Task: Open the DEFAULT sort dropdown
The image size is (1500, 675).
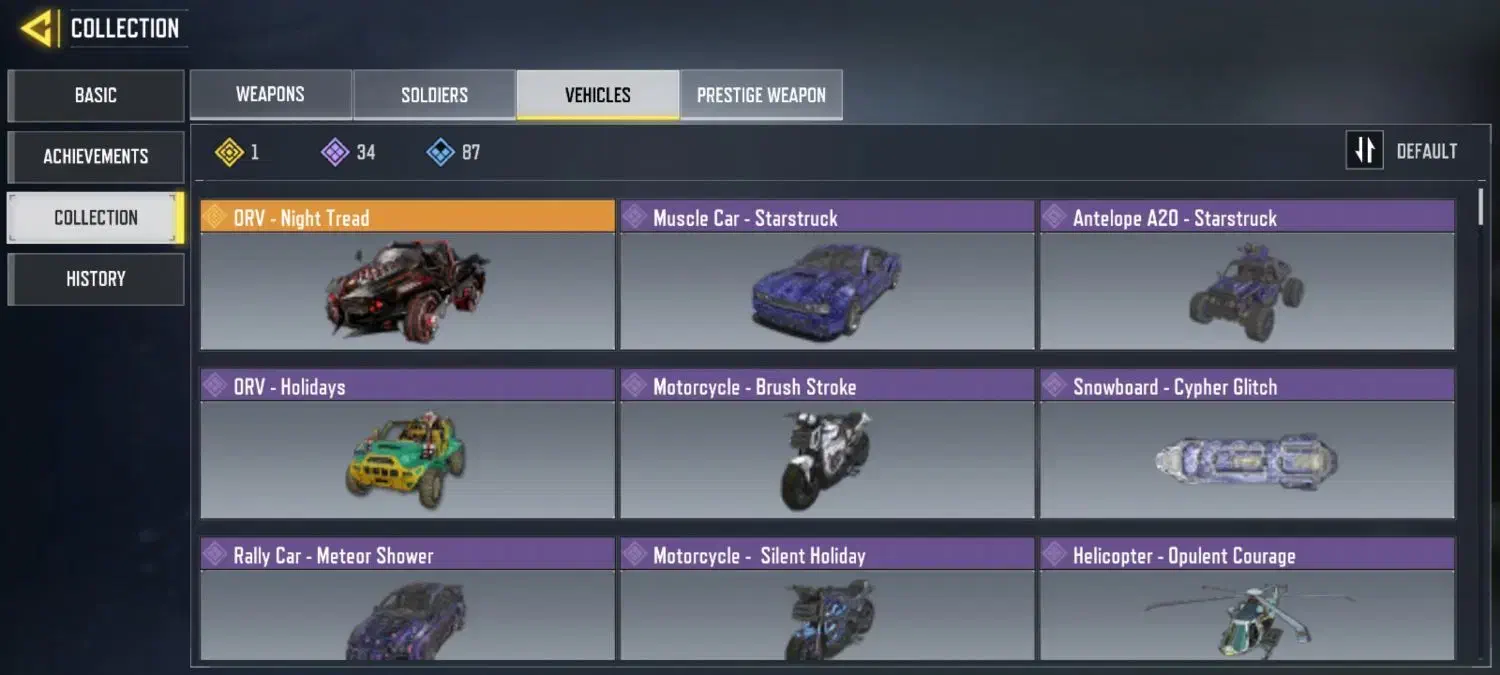Action: tap(1426, 152)
